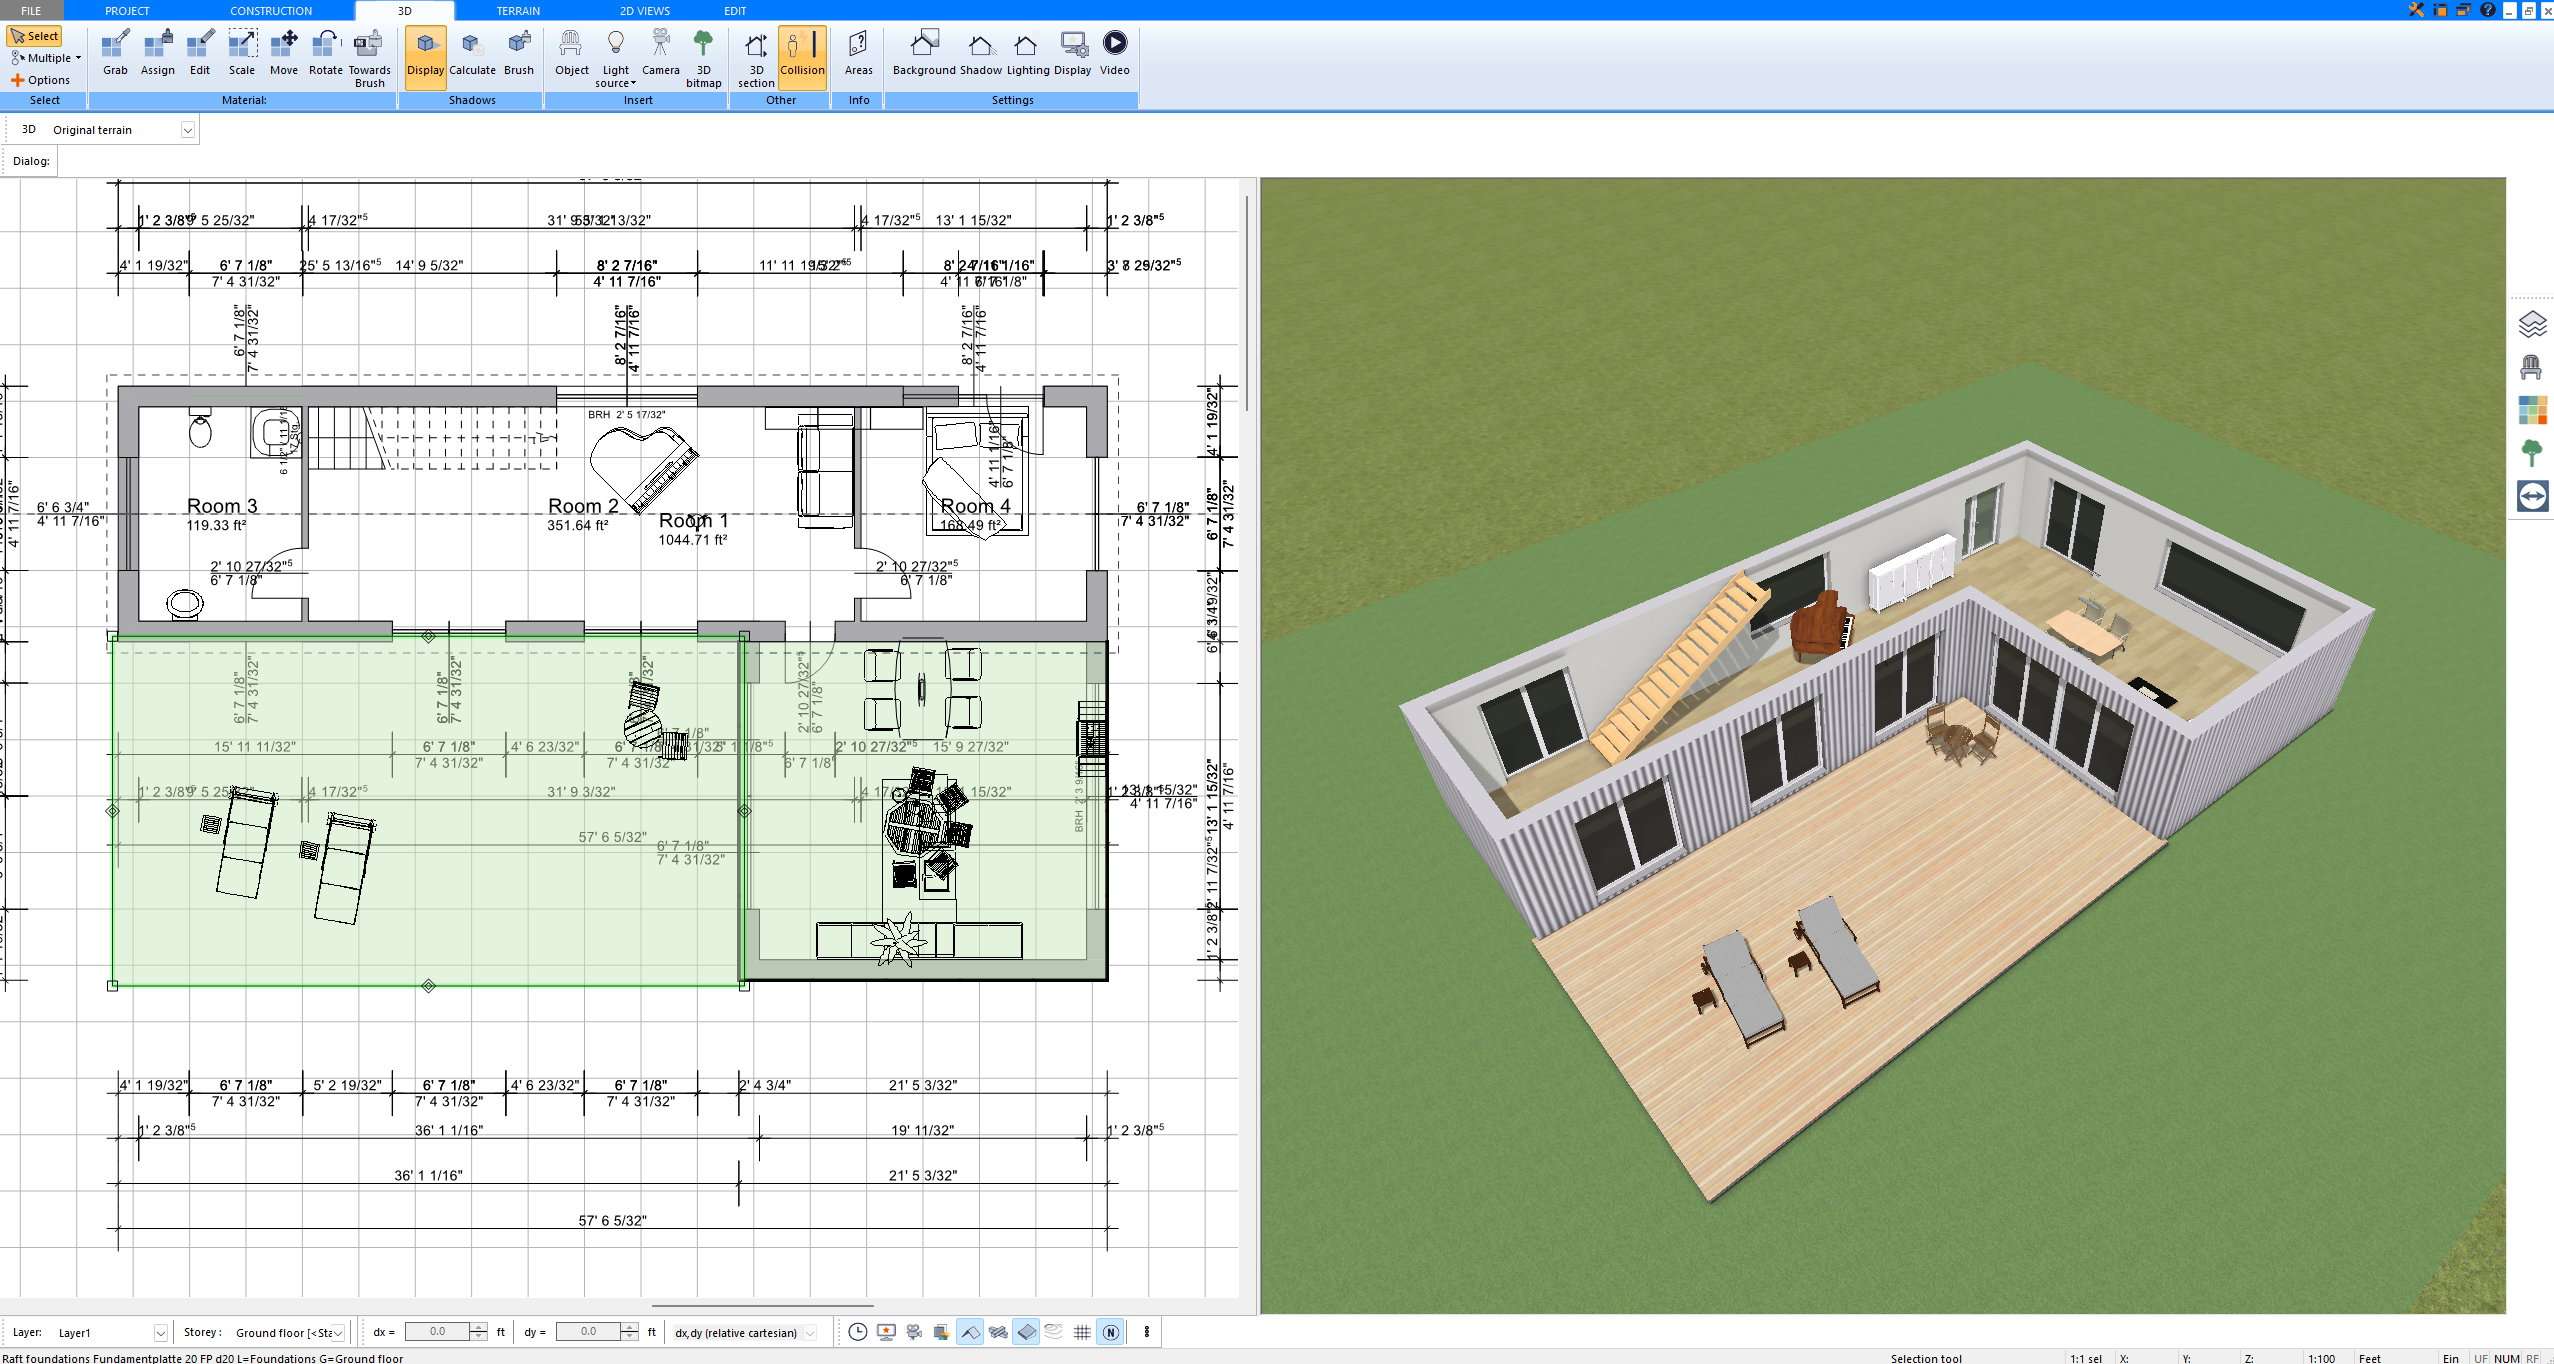This screenshot has width=2554, height=1364.
Task: Toggle the hatched layers icon in bottom toolbar
Action: [998, 1332]
